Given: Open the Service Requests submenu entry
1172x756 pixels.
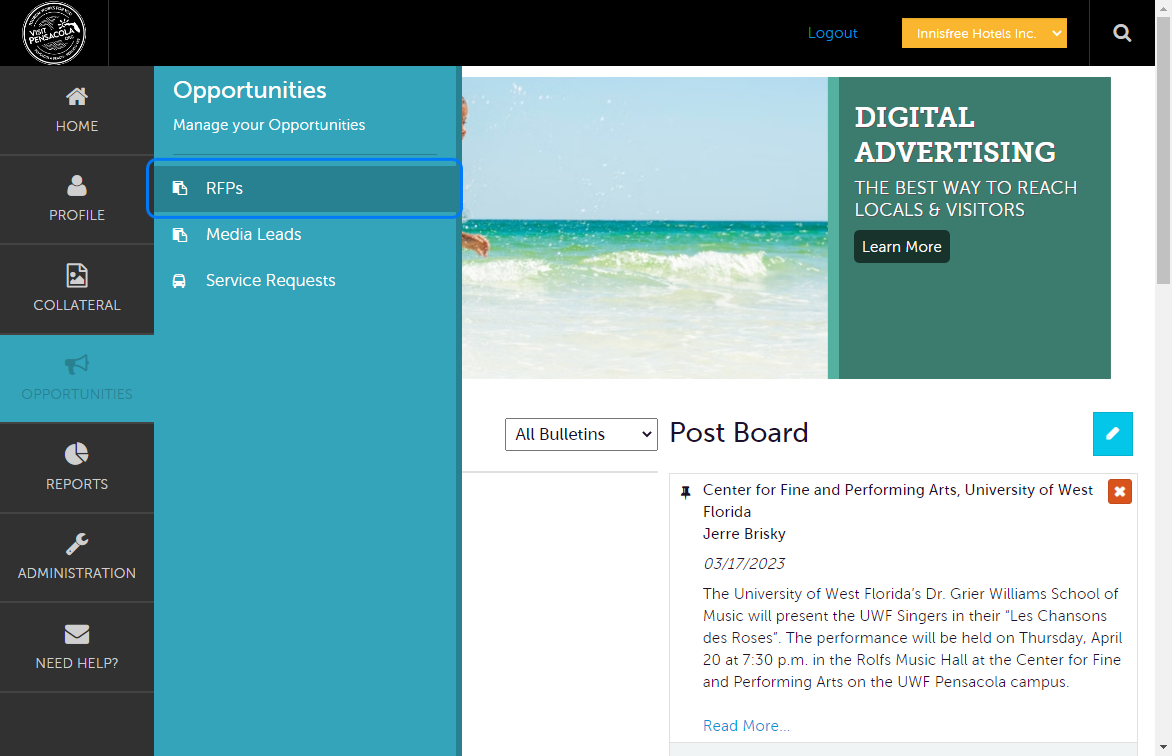Looking at the screenshot, I should coord(305,280).
